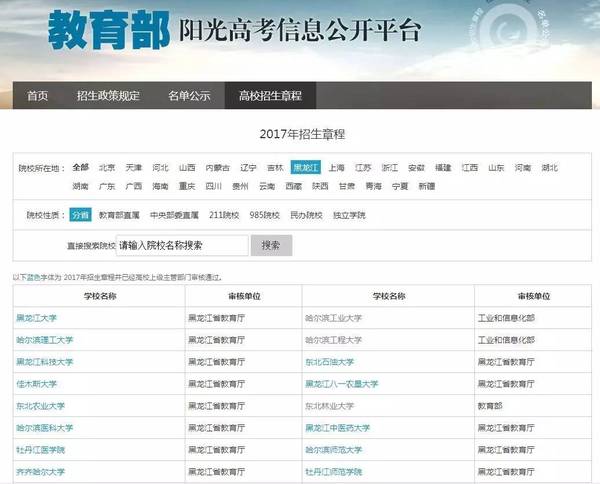Open 哈尔滨医科大学 admission charter
Image resolution: width=600 pixels, height=484 pixels.
click(44, 428)
